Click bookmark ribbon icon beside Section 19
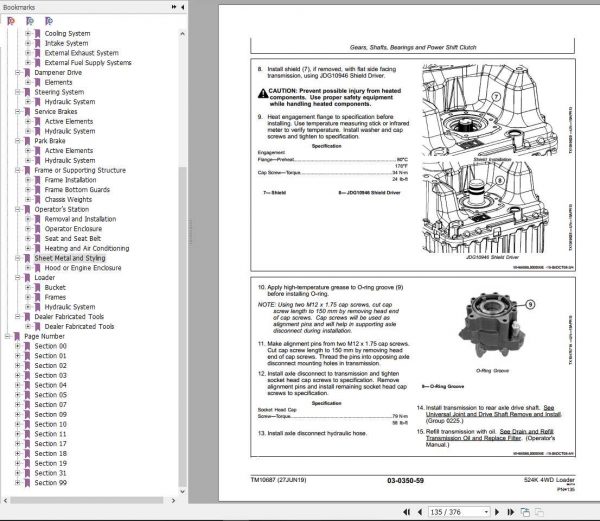This screenshot has height=521, width=600. click(x=27, y=464)
